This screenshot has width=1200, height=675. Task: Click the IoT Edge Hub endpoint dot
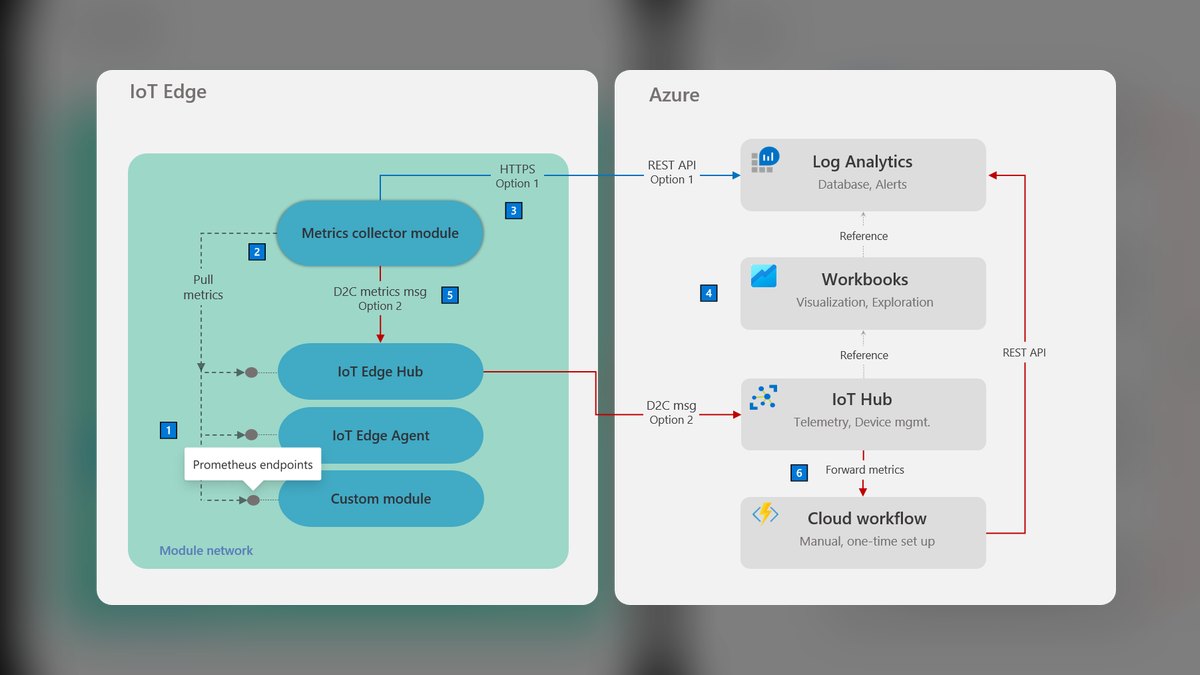click(252, 372)
